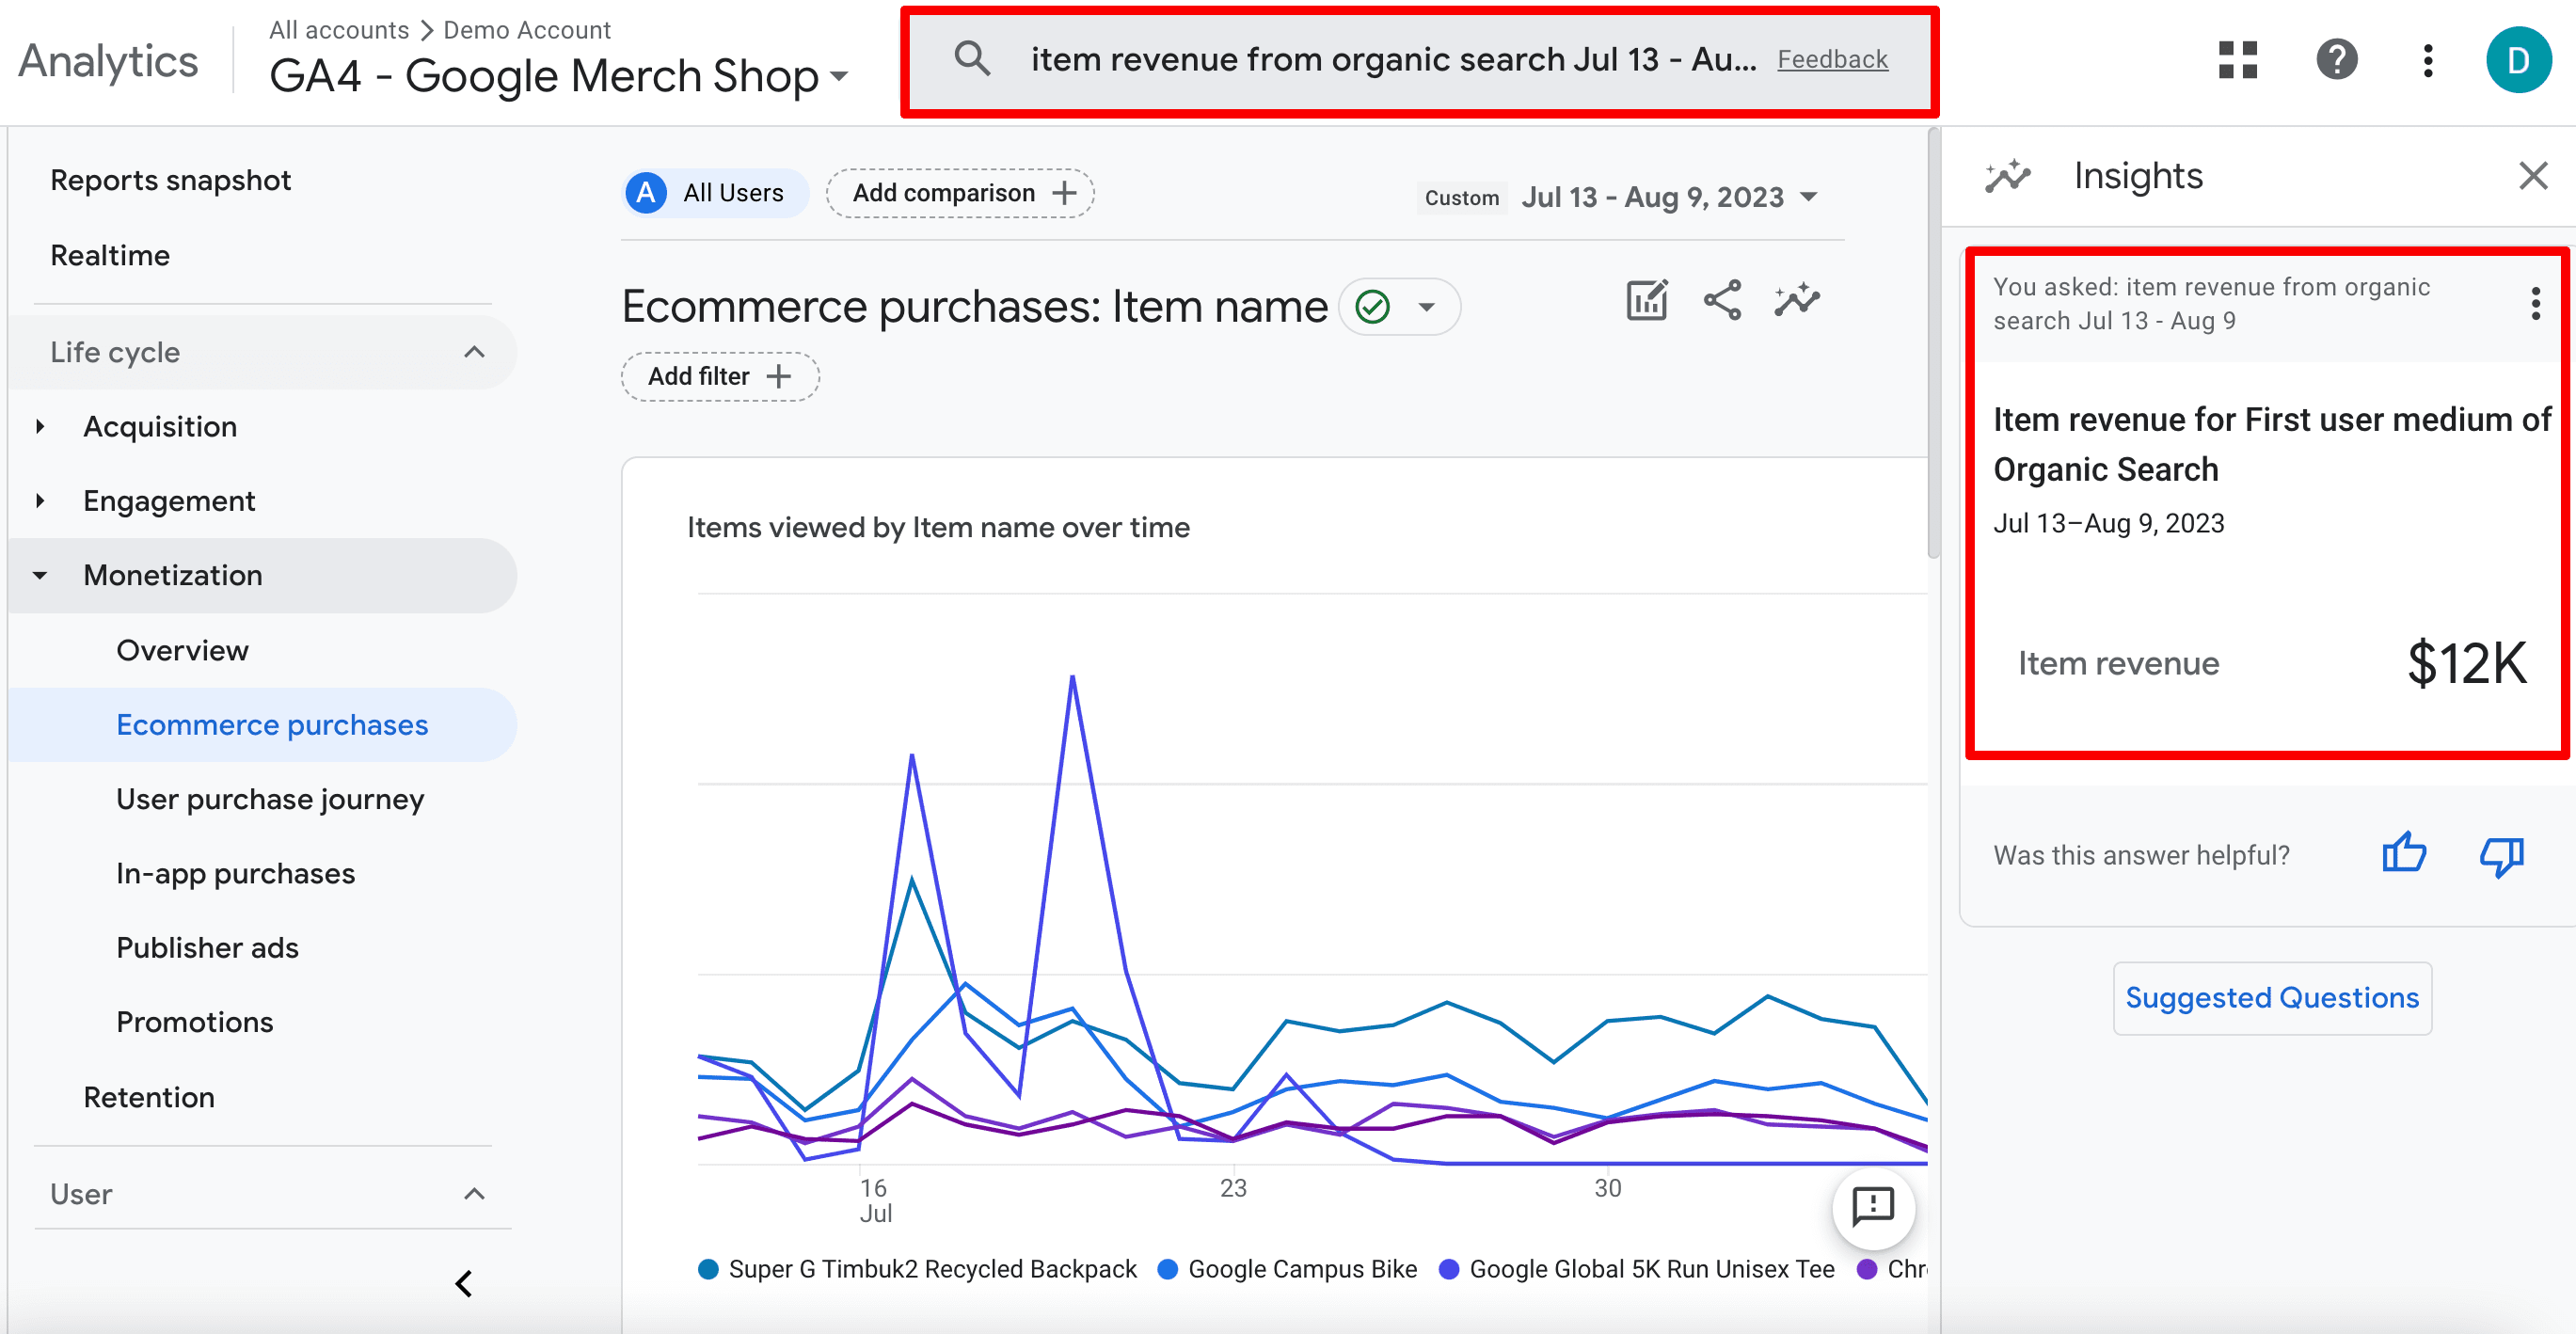Click the Analytics logo text
This screenshot has width=2576, height=1334.
pyautogui.click(x=108, y=61)
